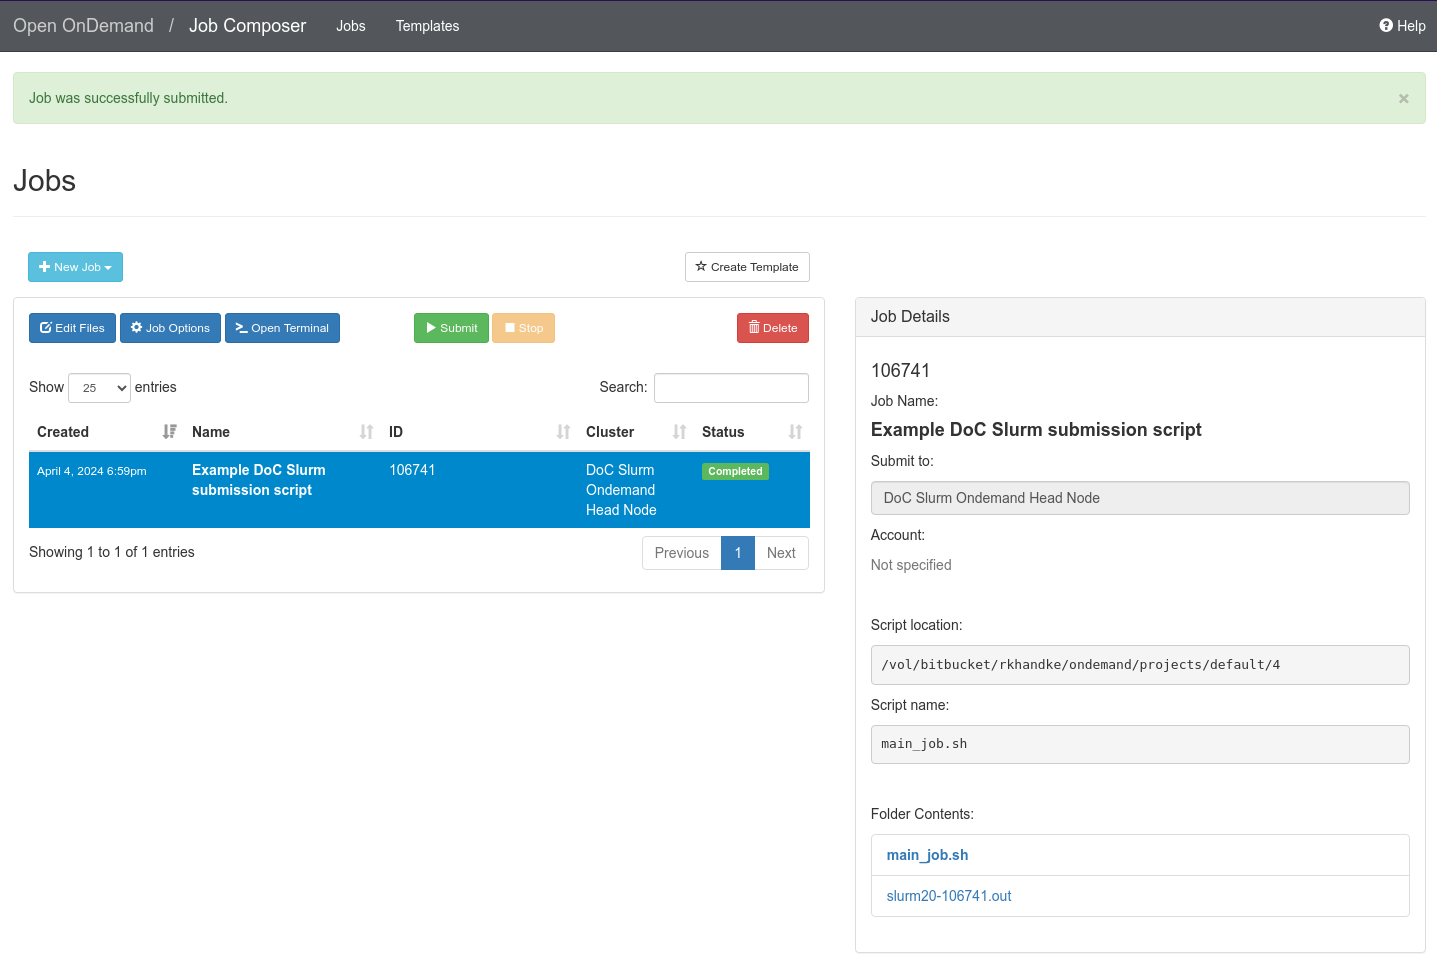Click the Search input field
Viewport: 1437px width, 964px height.
coord(731,388)
